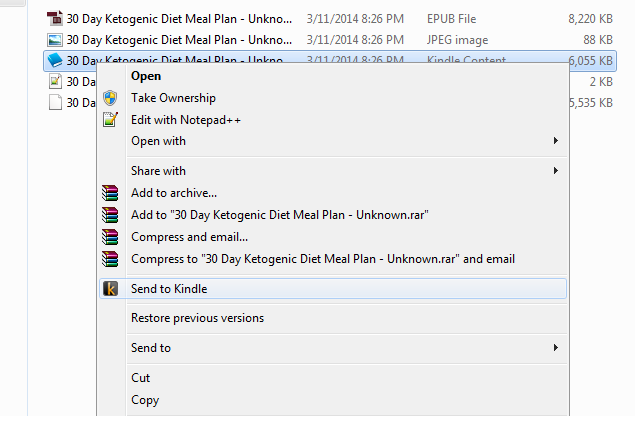The image size is (635, 440).
Task: Expand the Open with submenu arrow
Action: [x=556, y=141]
